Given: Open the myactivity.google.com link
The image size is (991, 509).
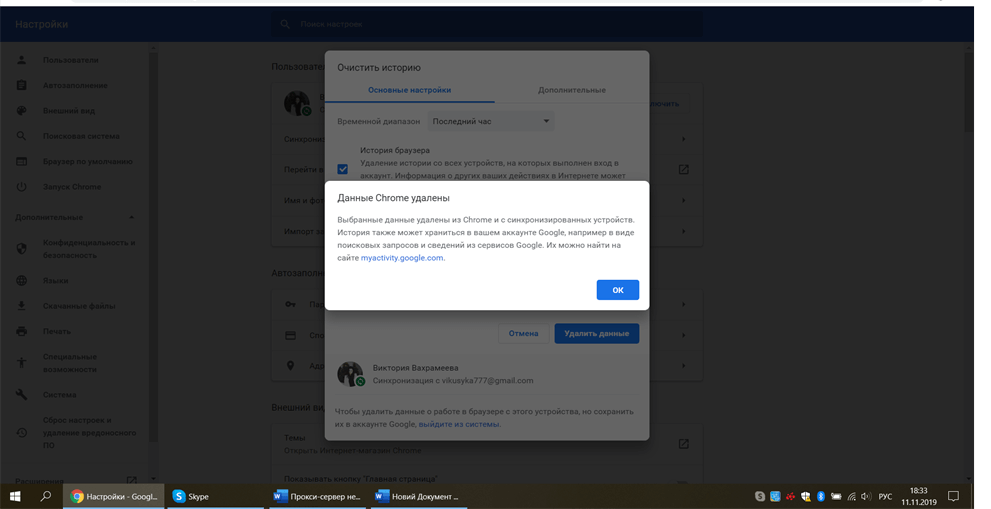Looking at the screenshot, I should tap(402, 258).
